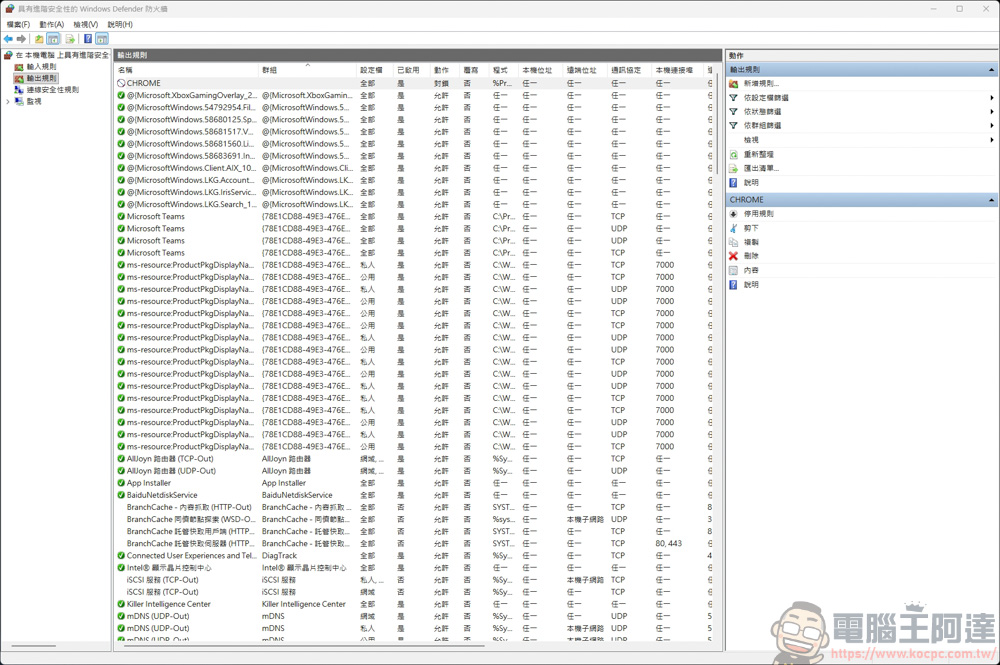Click 停用規則 under CHROME actions
The width and height of the screenshot is (1000, 665).
click(x=758, y=214)
